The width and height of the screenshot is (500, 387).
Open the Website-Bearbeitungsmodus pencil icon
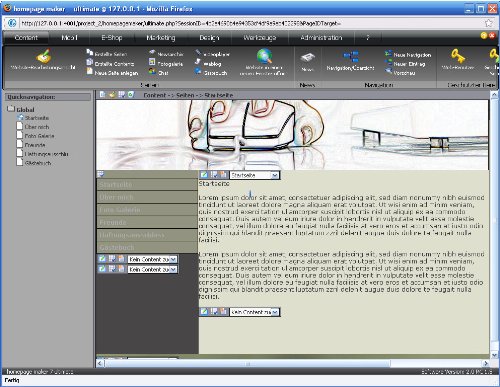coord(44,56)
